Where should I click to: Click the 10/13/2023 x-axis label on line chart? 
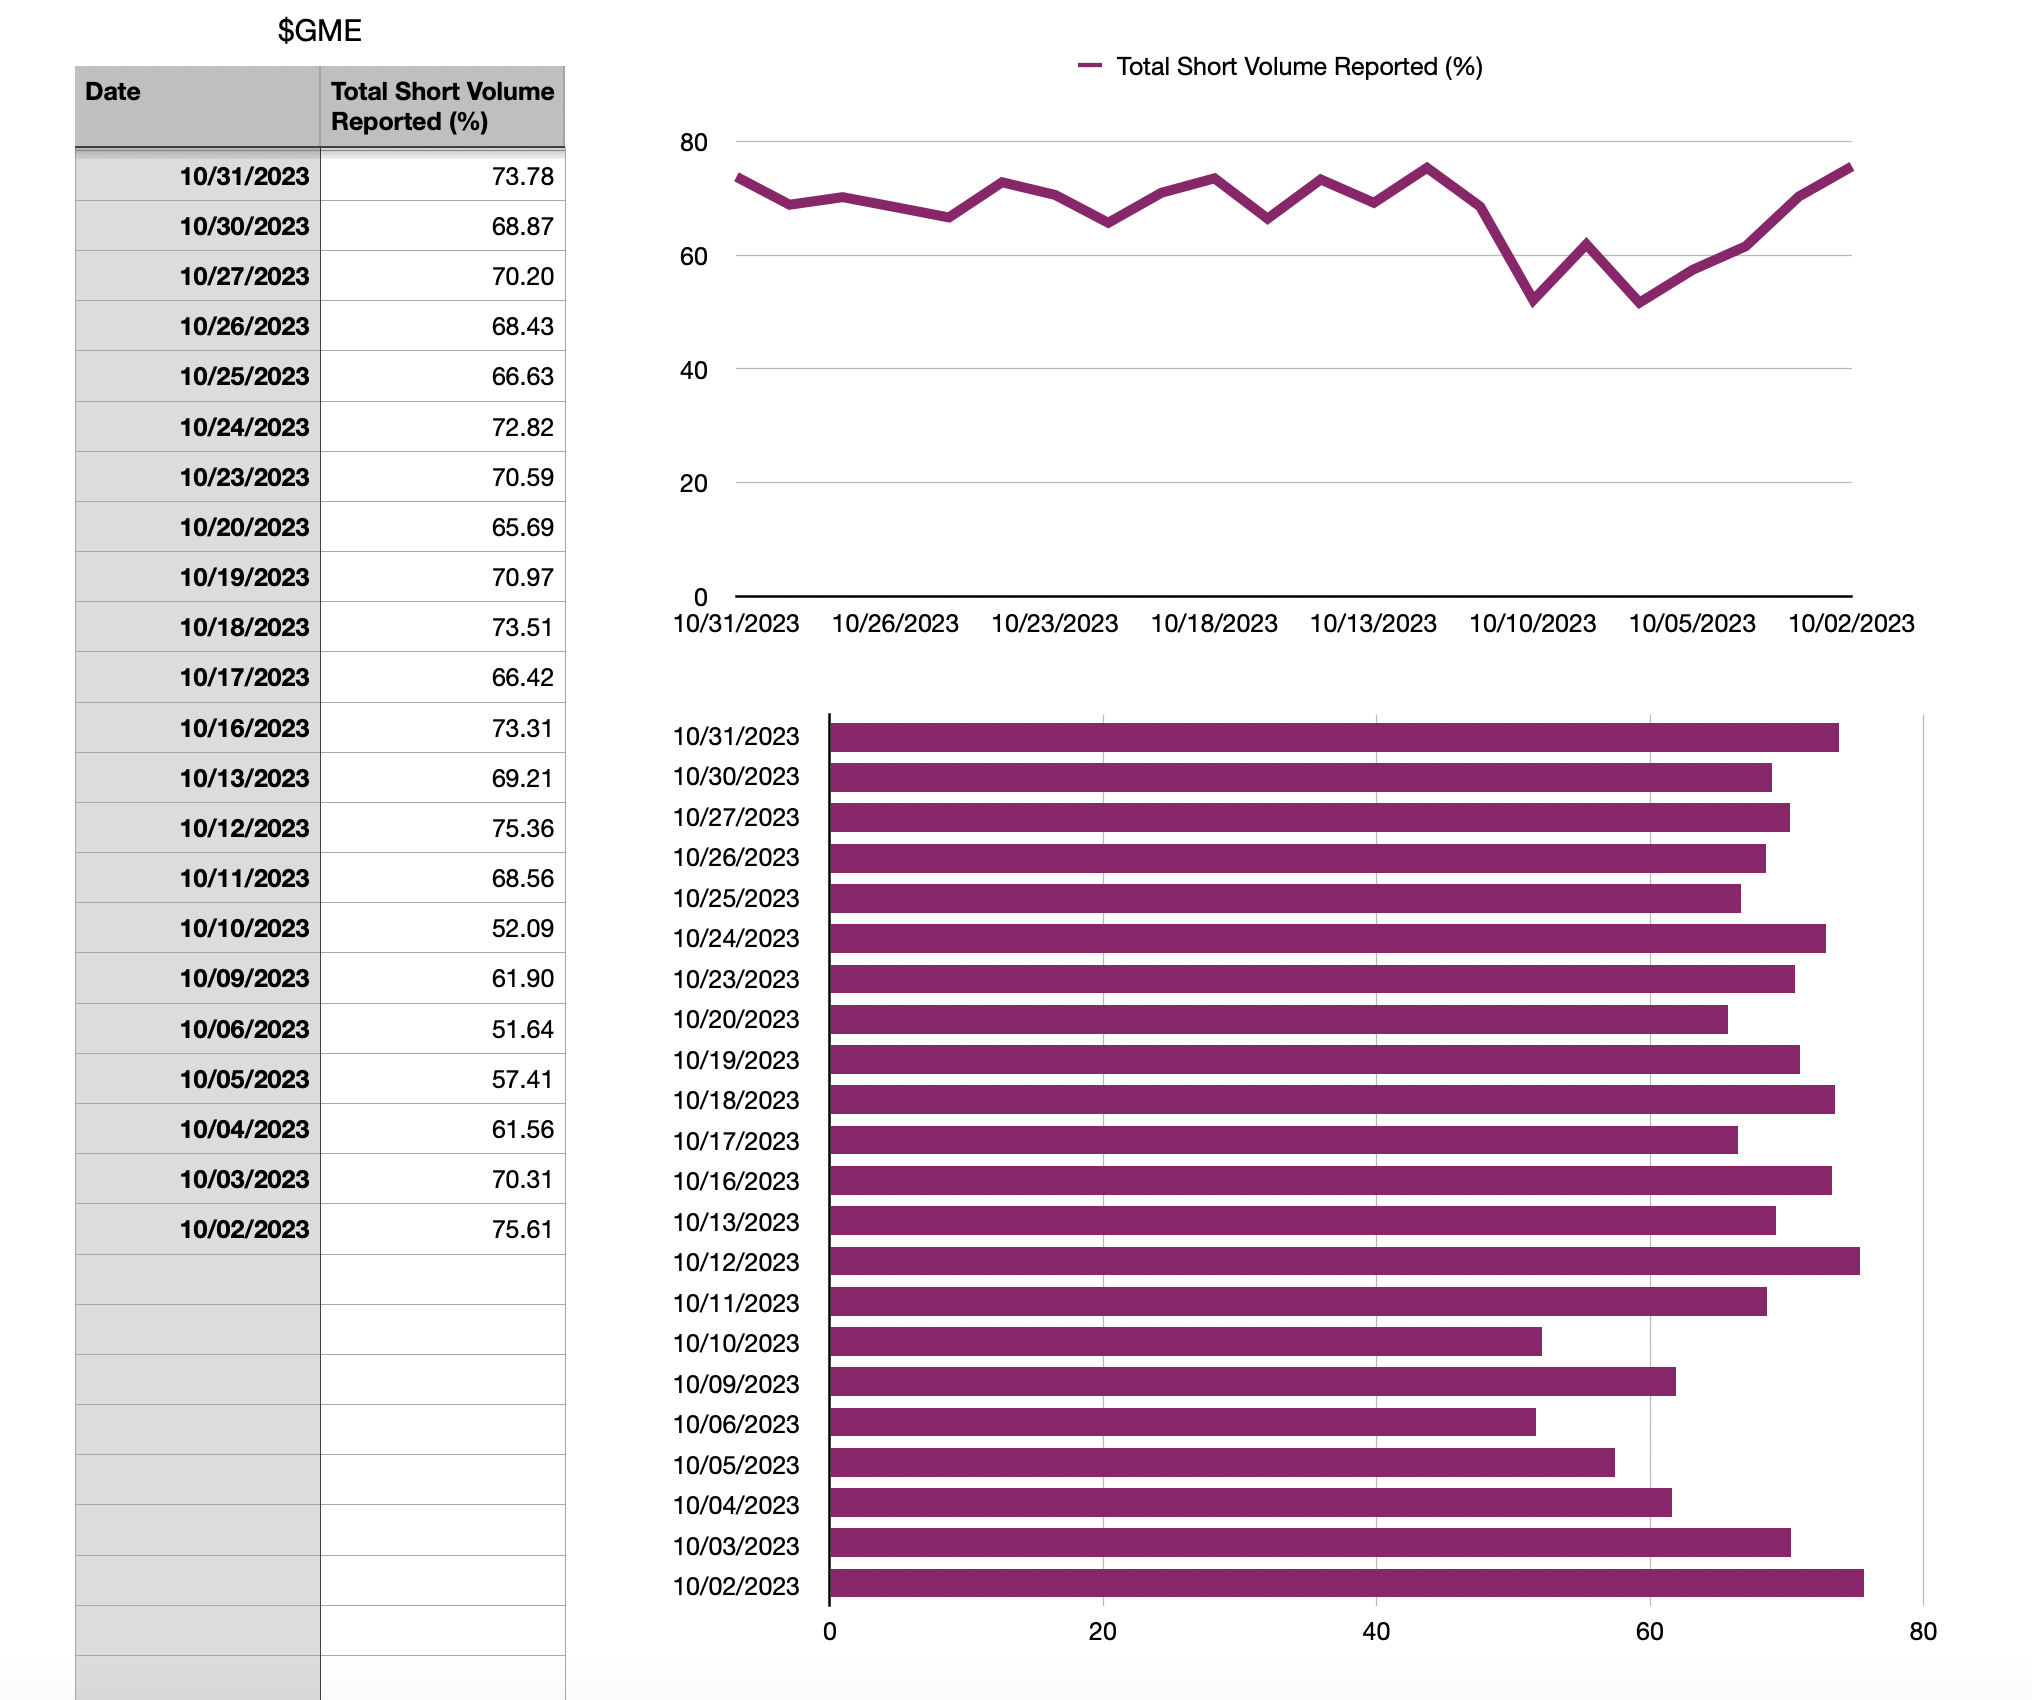pos(1373,623)
